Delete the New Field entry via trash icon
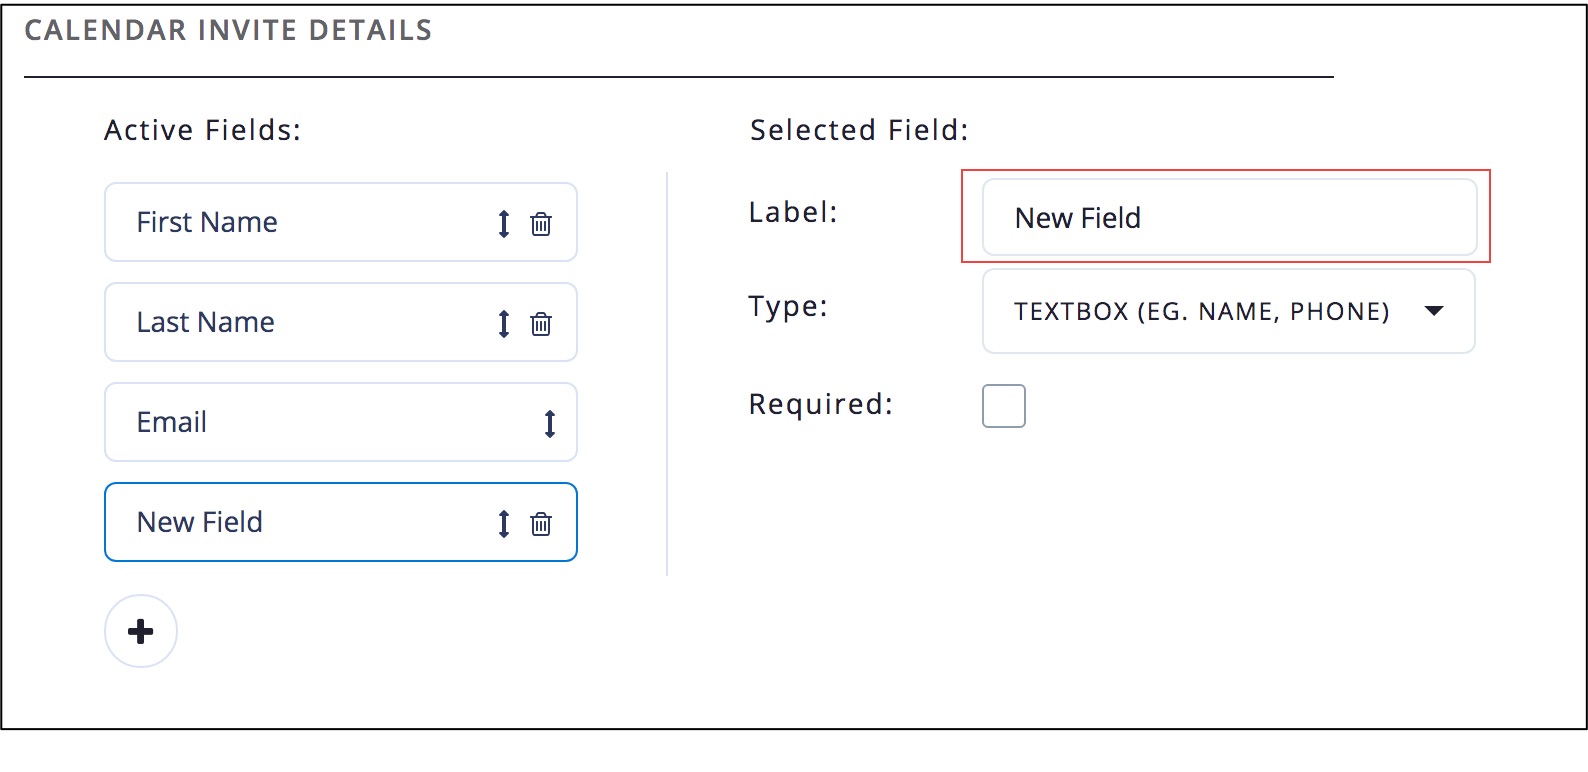1588x772 pixels. click(x=541, y=524)
